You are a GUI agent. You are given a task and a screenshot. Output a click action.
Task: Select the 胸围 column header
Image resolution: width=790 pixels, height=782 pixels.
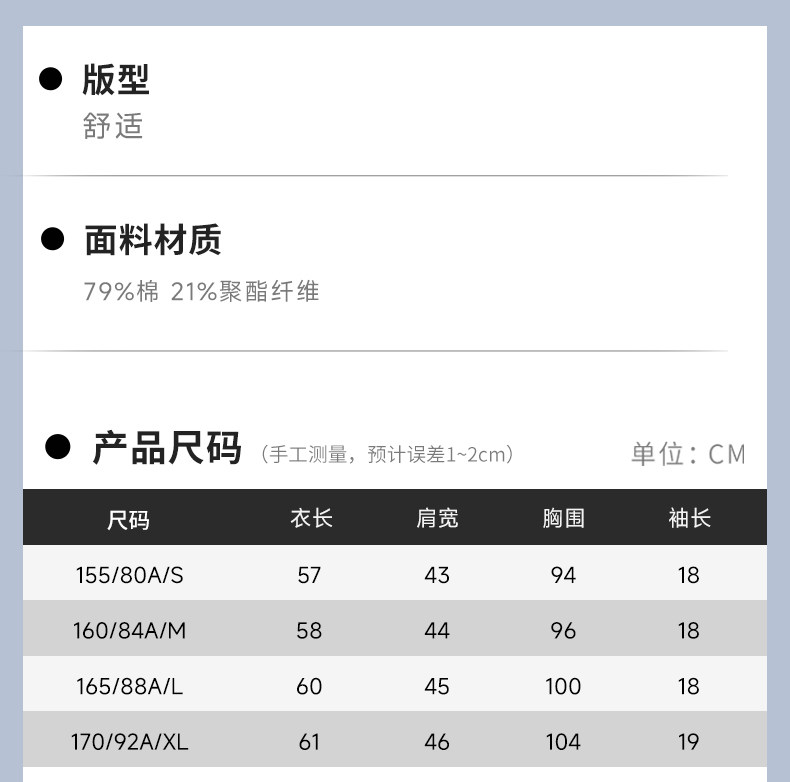pyautogui.click(x=563, y=518)
